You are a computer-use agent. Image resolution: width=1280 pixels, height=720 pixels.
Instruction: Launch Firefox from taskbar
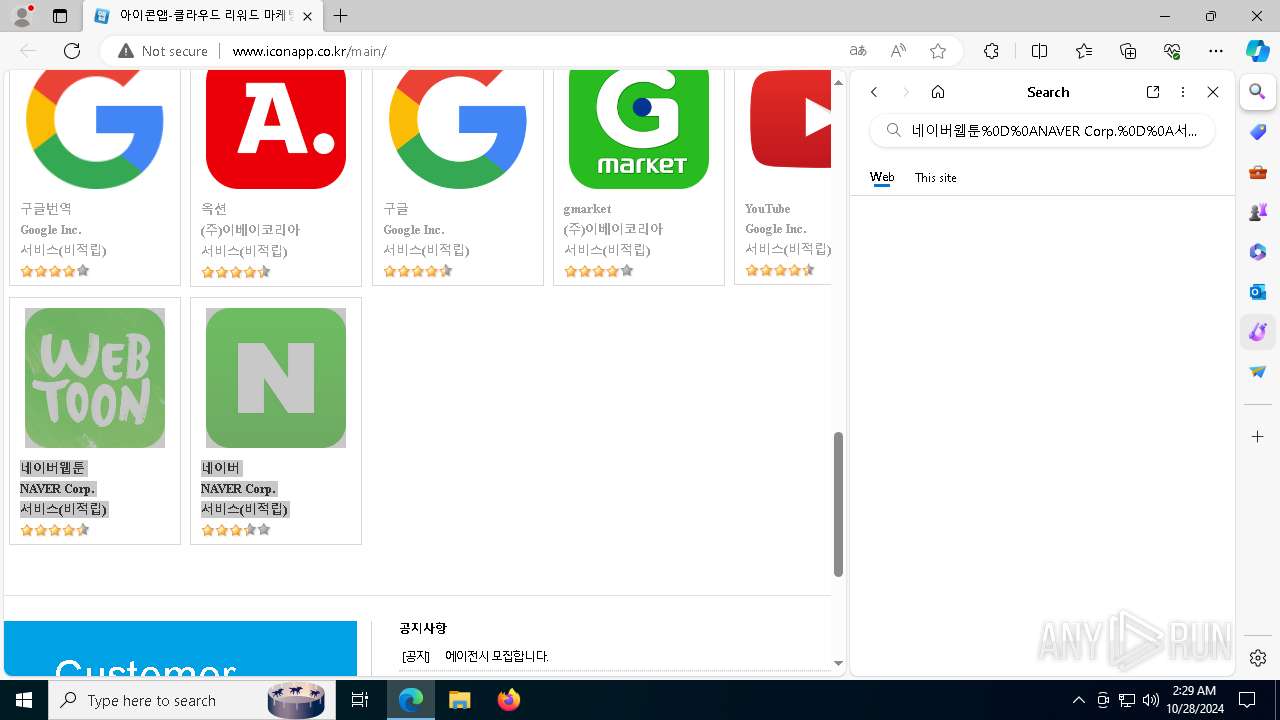tap(509, 700)
